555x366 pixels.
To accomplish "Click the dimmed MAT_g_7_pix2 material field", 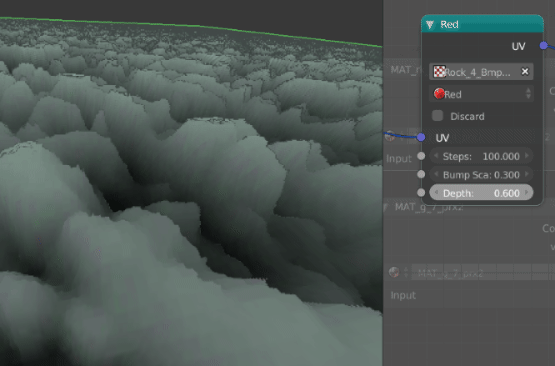I will point(482,273).
